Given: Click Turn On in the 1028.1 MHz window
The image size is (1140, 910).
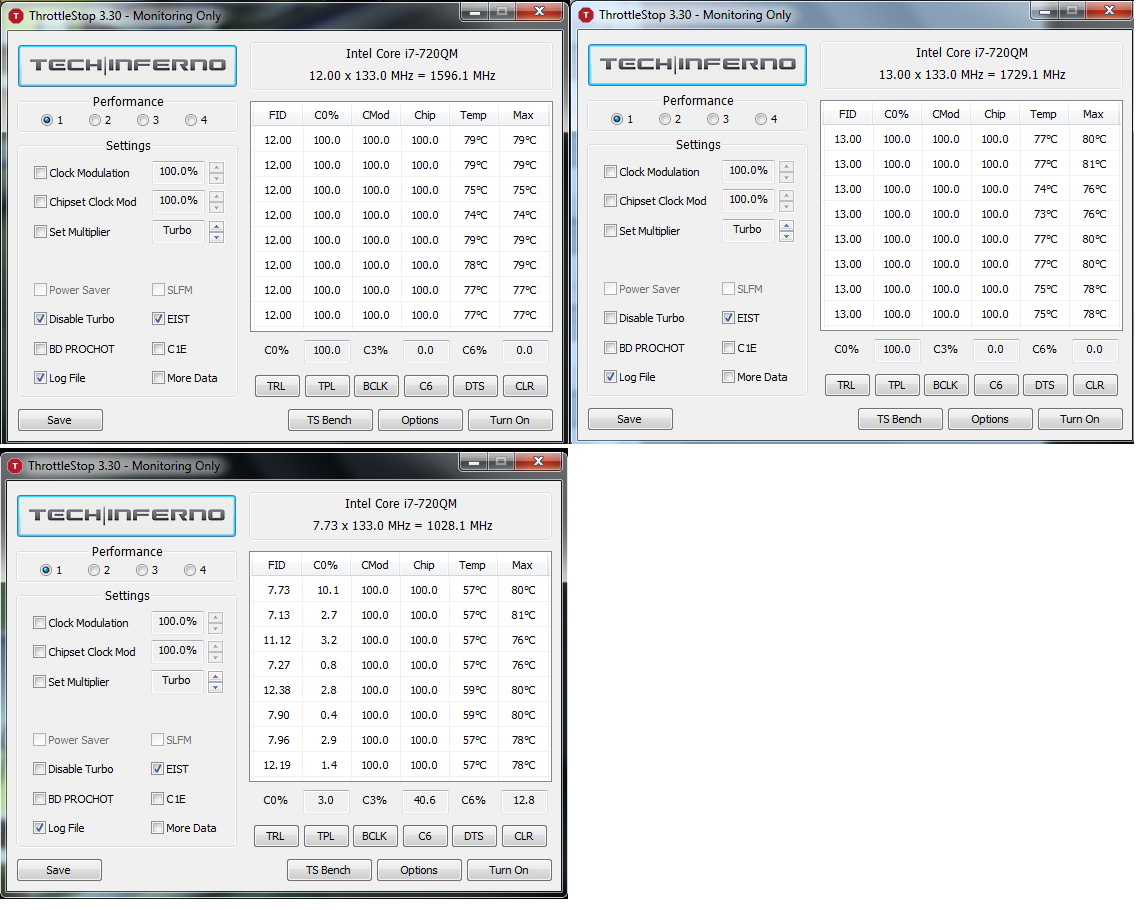Looking at the screenshot, I should click(x=508, y=870).
